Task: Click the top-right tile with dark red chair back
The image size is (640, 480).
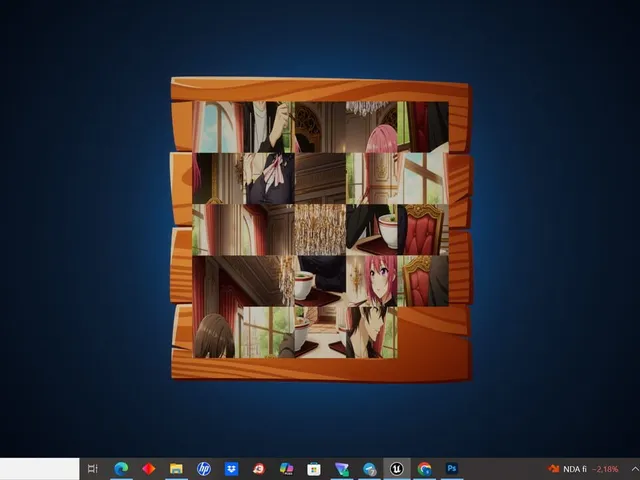Action: pos(423,127)
